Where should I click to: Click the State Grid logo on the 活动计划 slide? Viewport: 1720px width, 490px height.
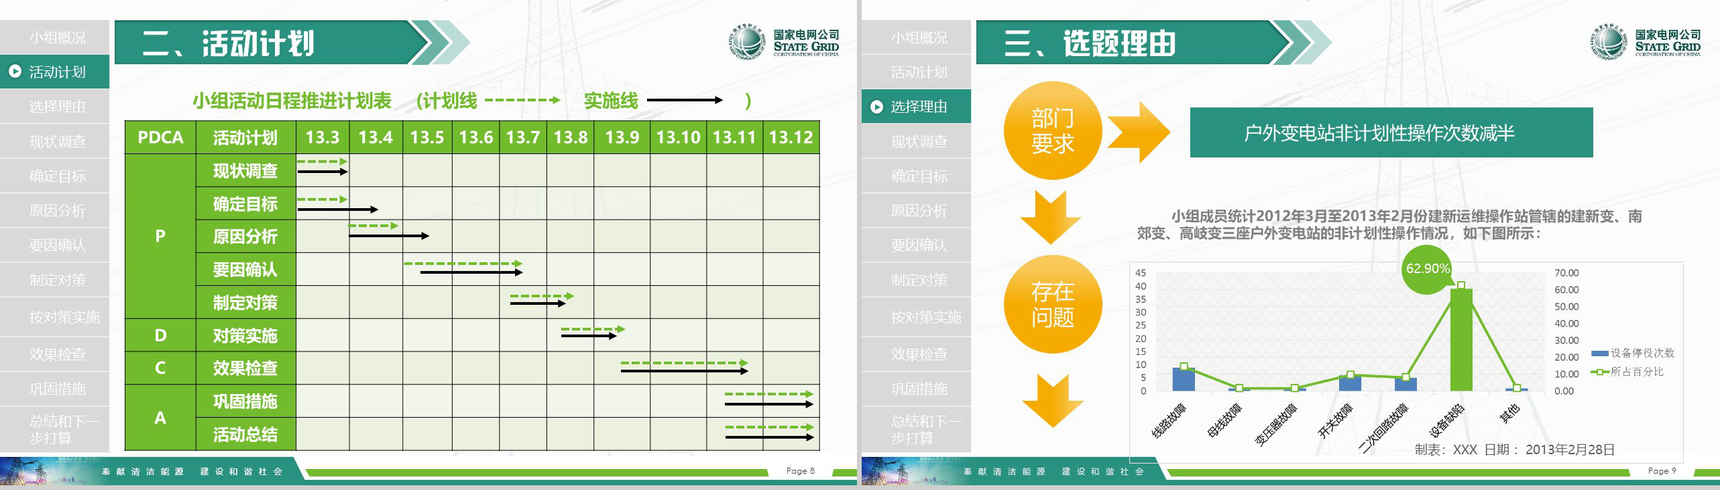tap(783, 41)
